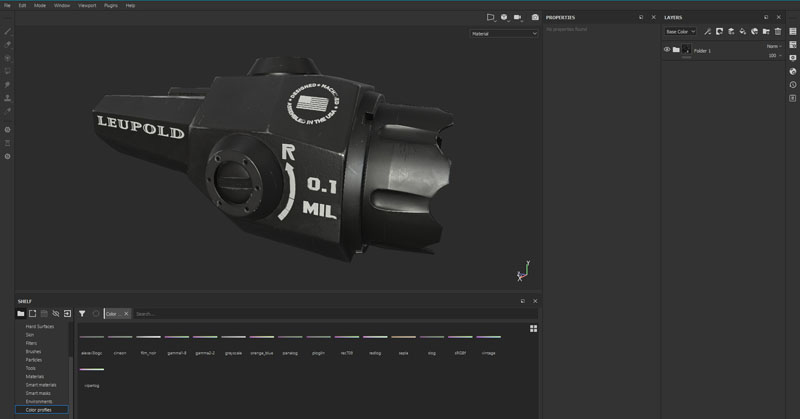800x419 pixels.
Task: Select the Eraser tool
Action: point(8,45)
